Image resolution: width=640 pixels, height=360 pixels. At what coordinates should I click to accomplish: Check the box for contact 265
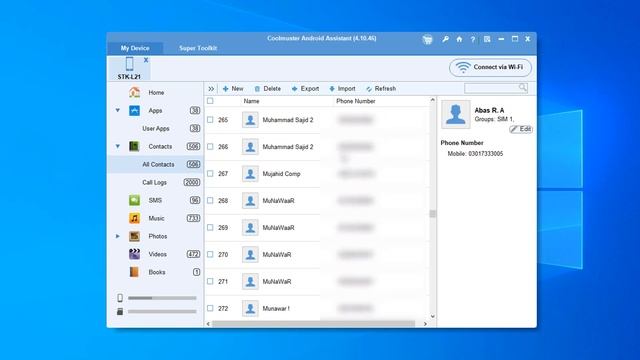click(210, 120)
